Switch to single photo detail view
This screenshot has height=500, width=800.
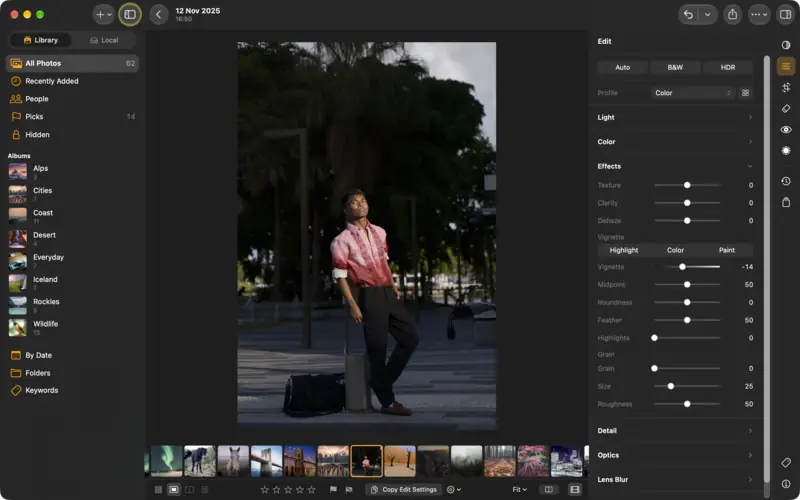point(173,489)
